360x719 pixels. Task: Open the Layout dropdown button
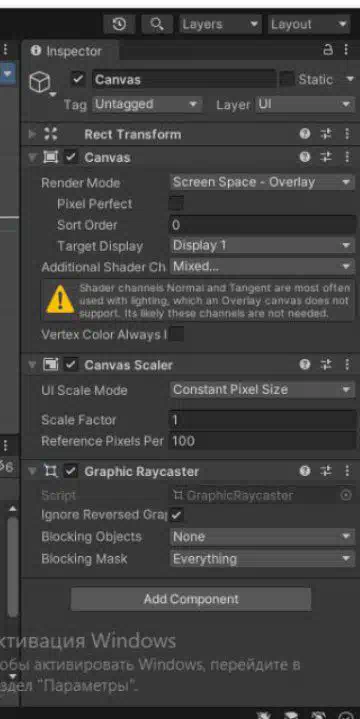pos(309,24)
